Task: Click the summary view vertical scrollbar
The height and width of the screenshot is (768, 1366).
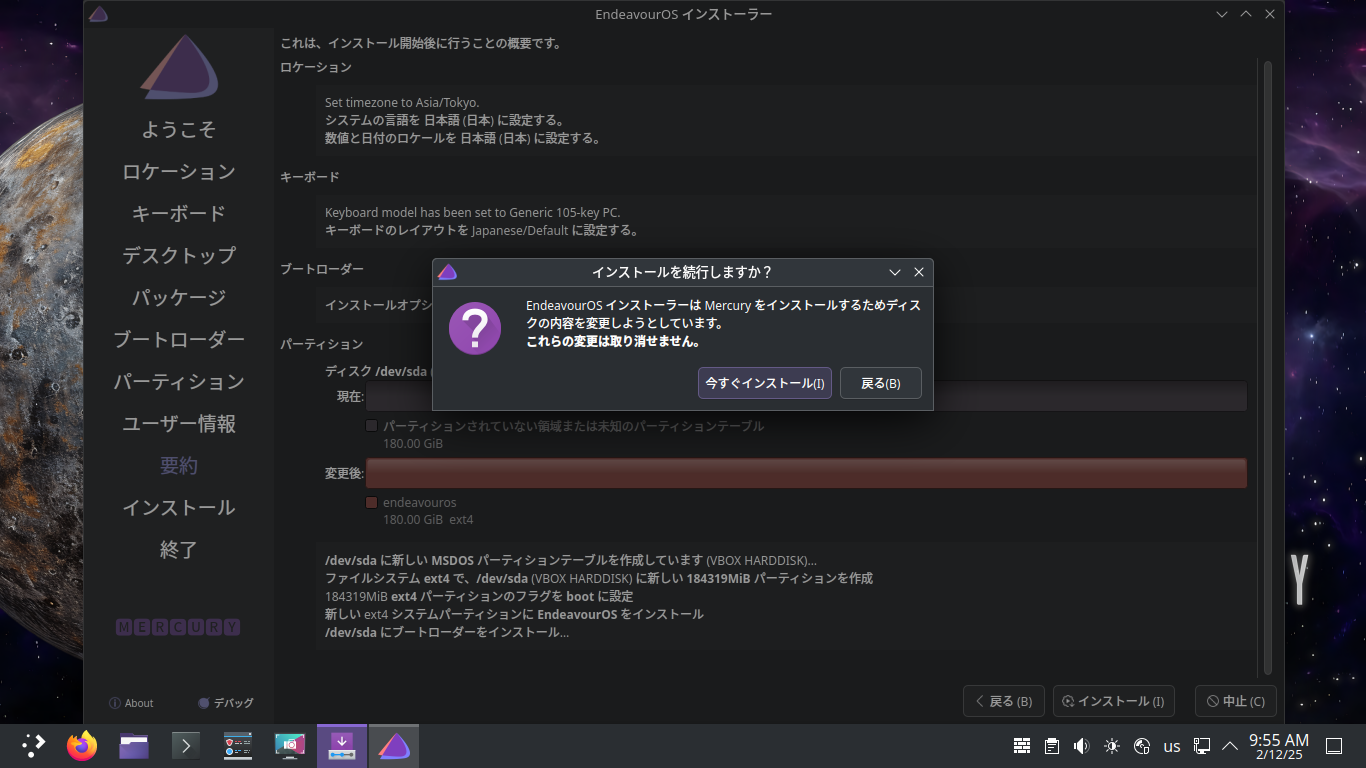Action: [x=1268, y=367]
